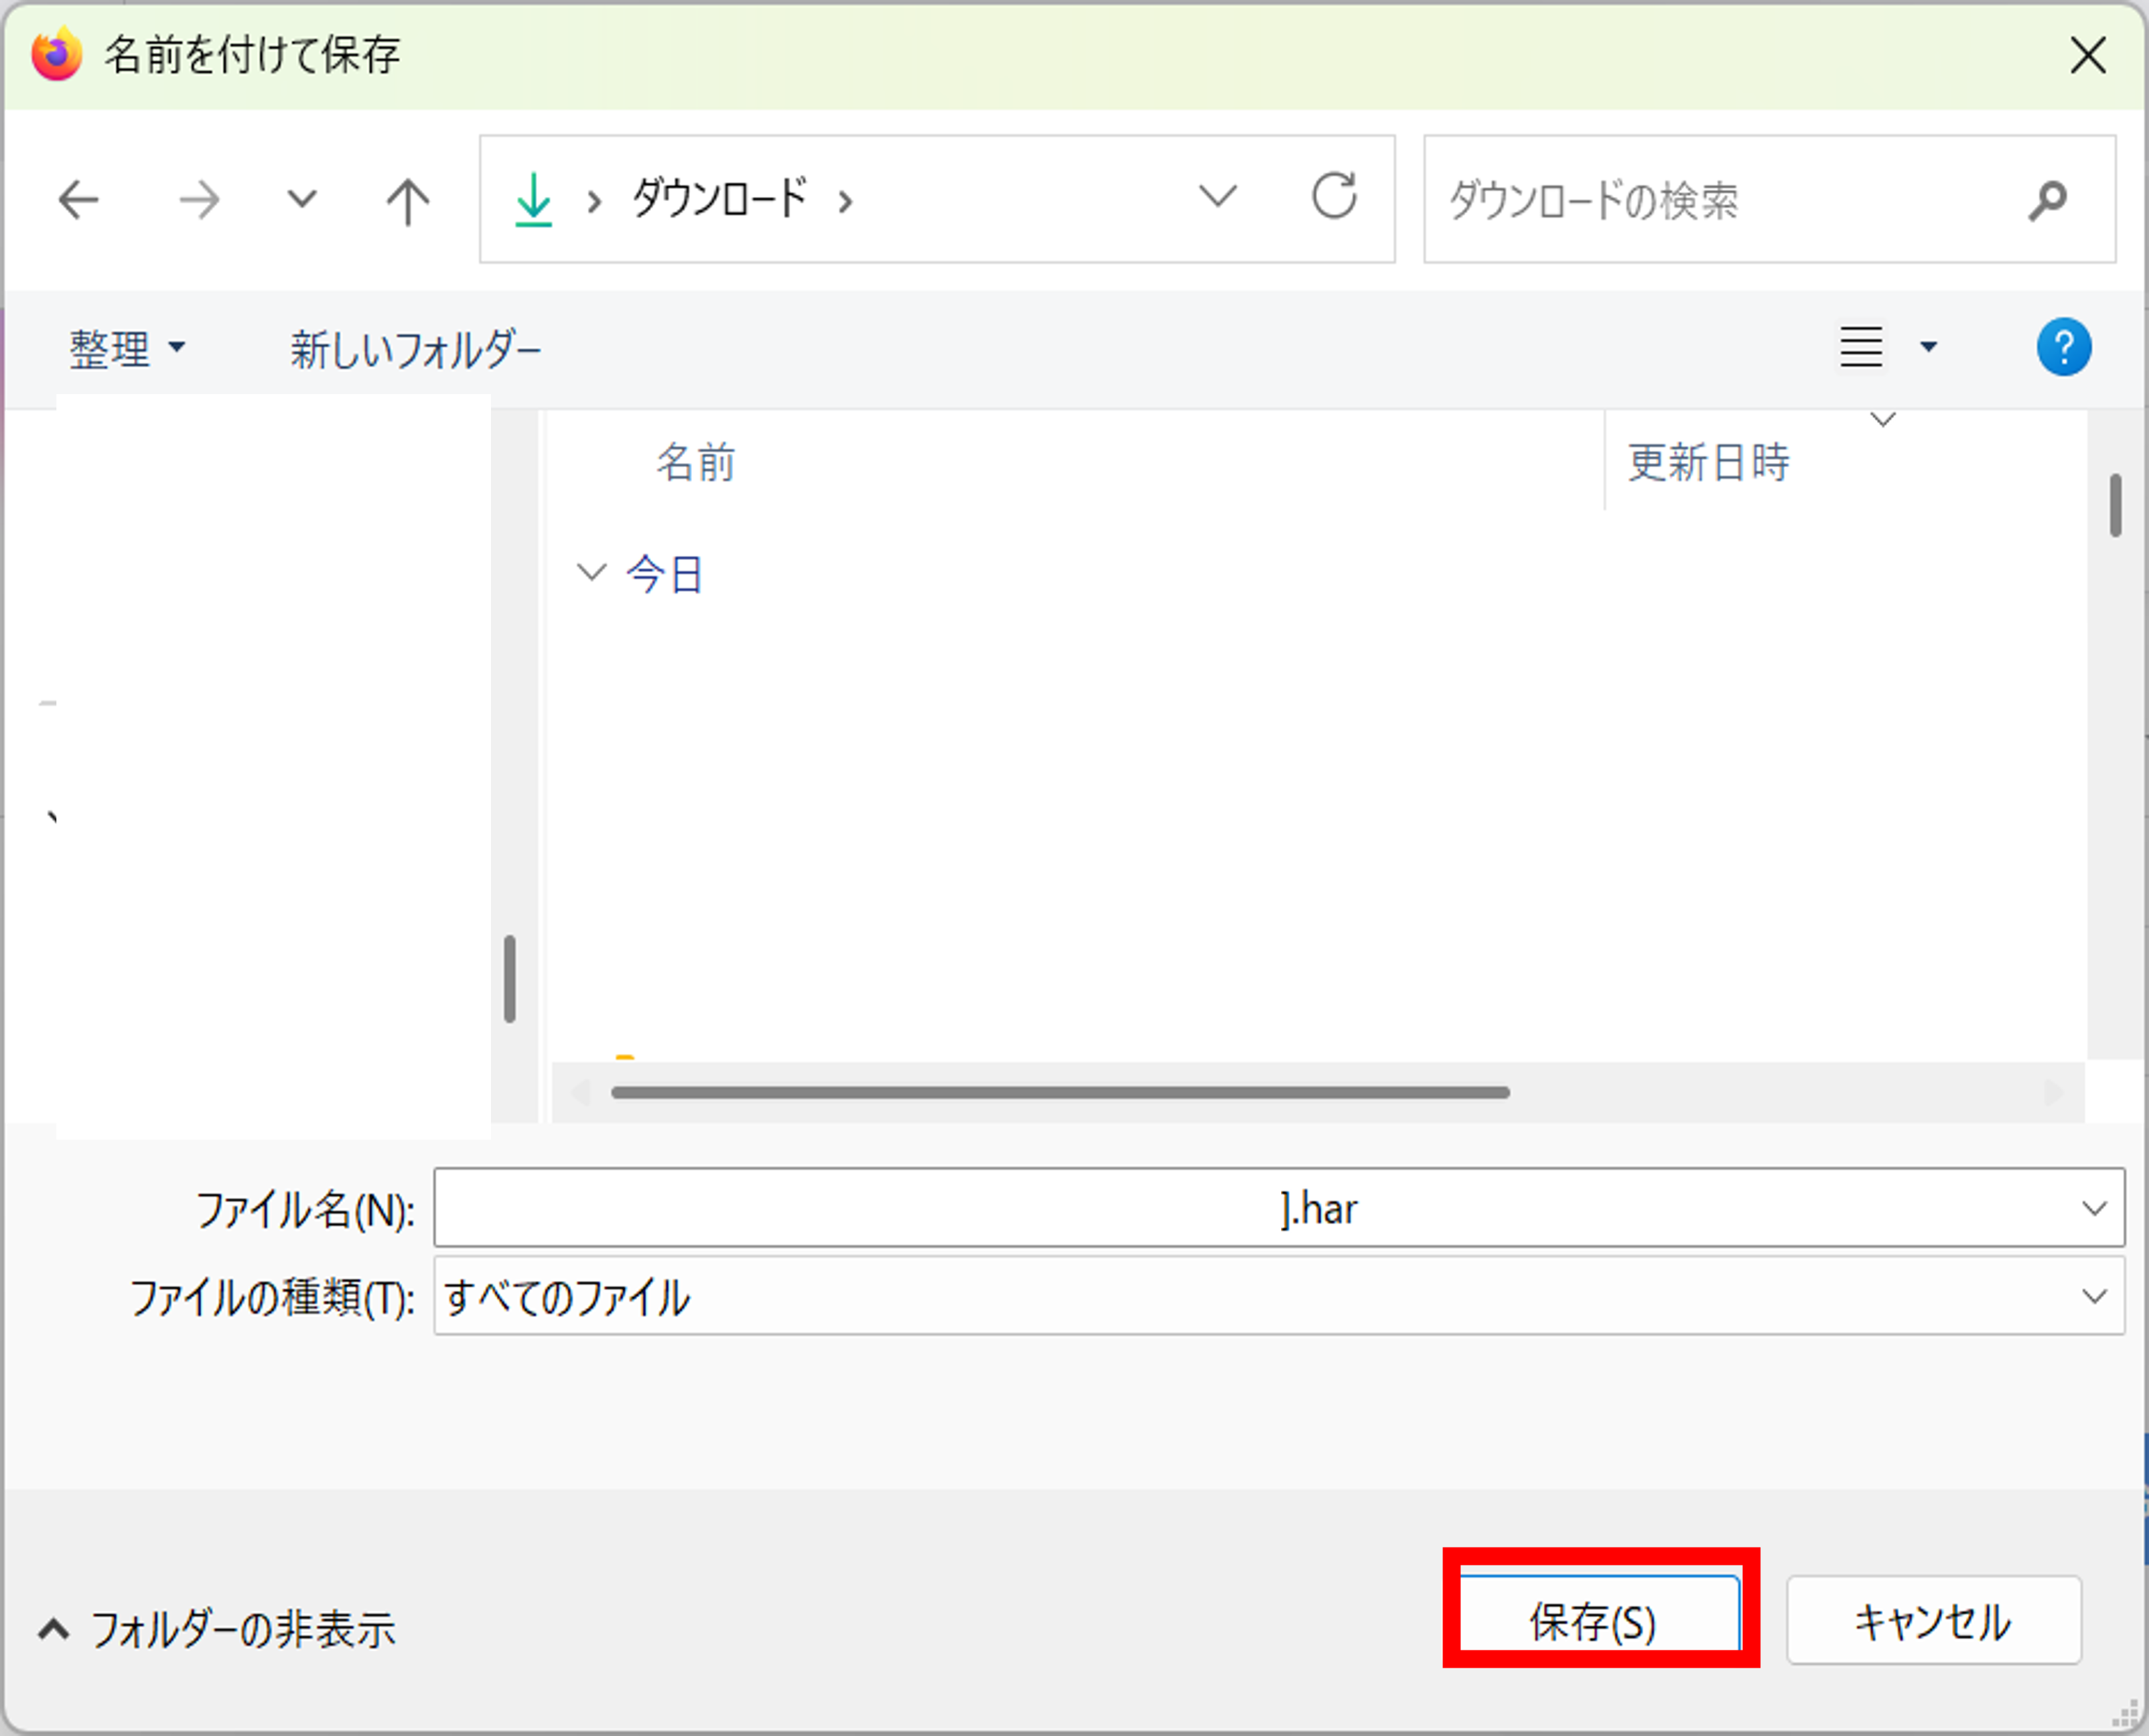Click the Firefox icon in the title bar
This screenshot has height=1736, width=2149.
tap(57, 54)
